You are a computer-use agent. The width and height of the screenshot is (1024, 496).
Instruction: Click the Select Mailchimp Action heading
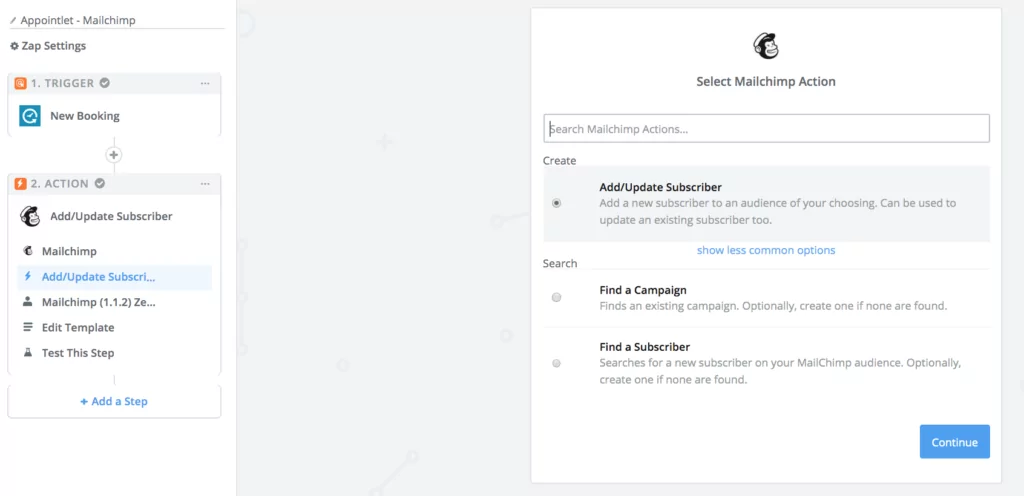(766, 82)
